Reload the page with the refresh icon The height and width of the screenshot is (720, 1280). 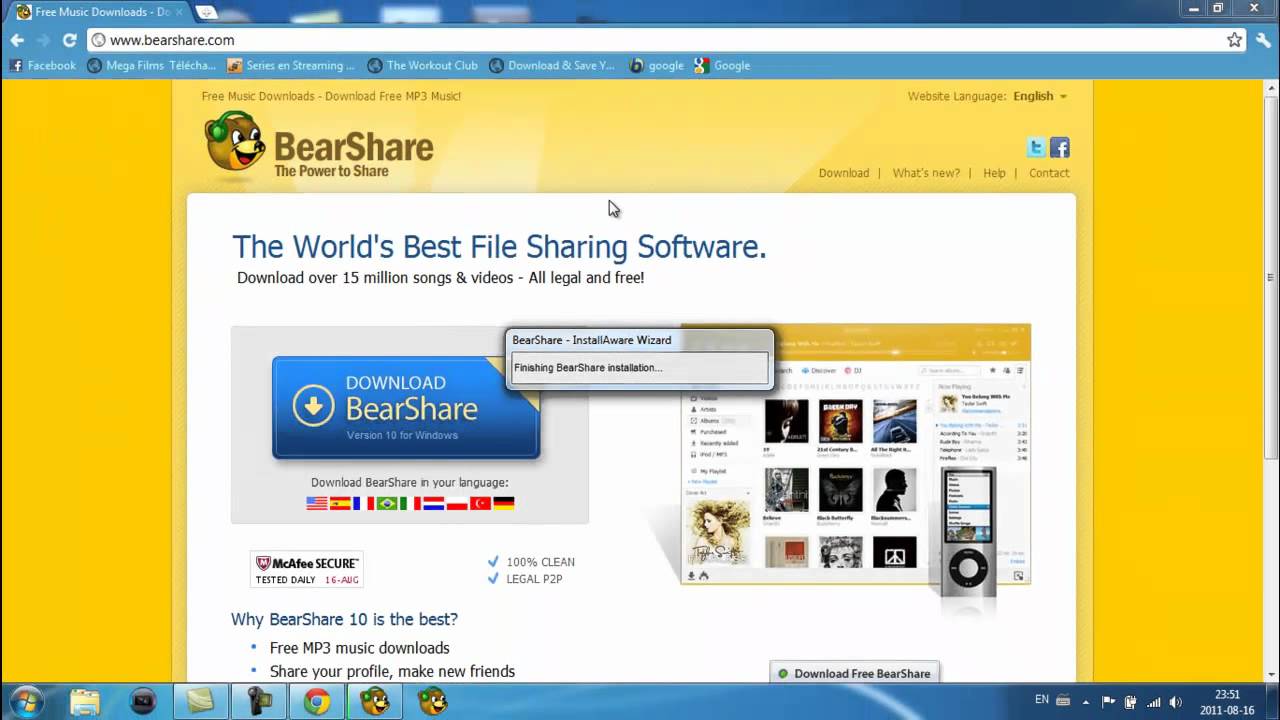(69, 40)
